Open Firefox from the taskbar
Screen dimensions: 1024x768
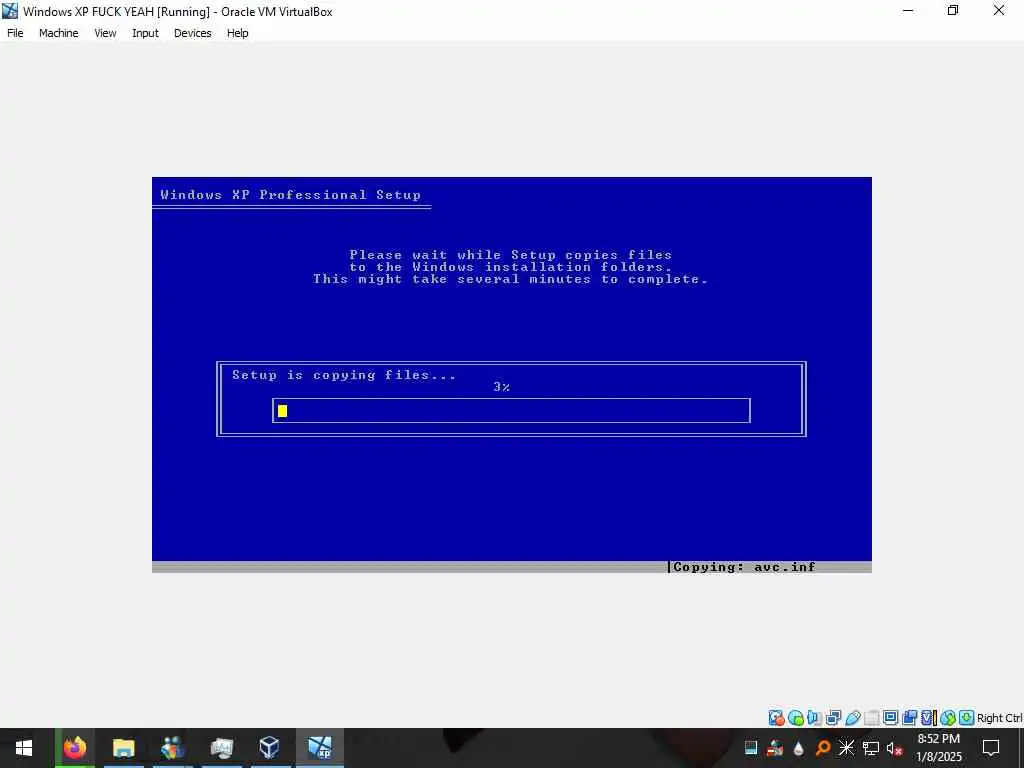pyautogui.click(x=74, y=748)
